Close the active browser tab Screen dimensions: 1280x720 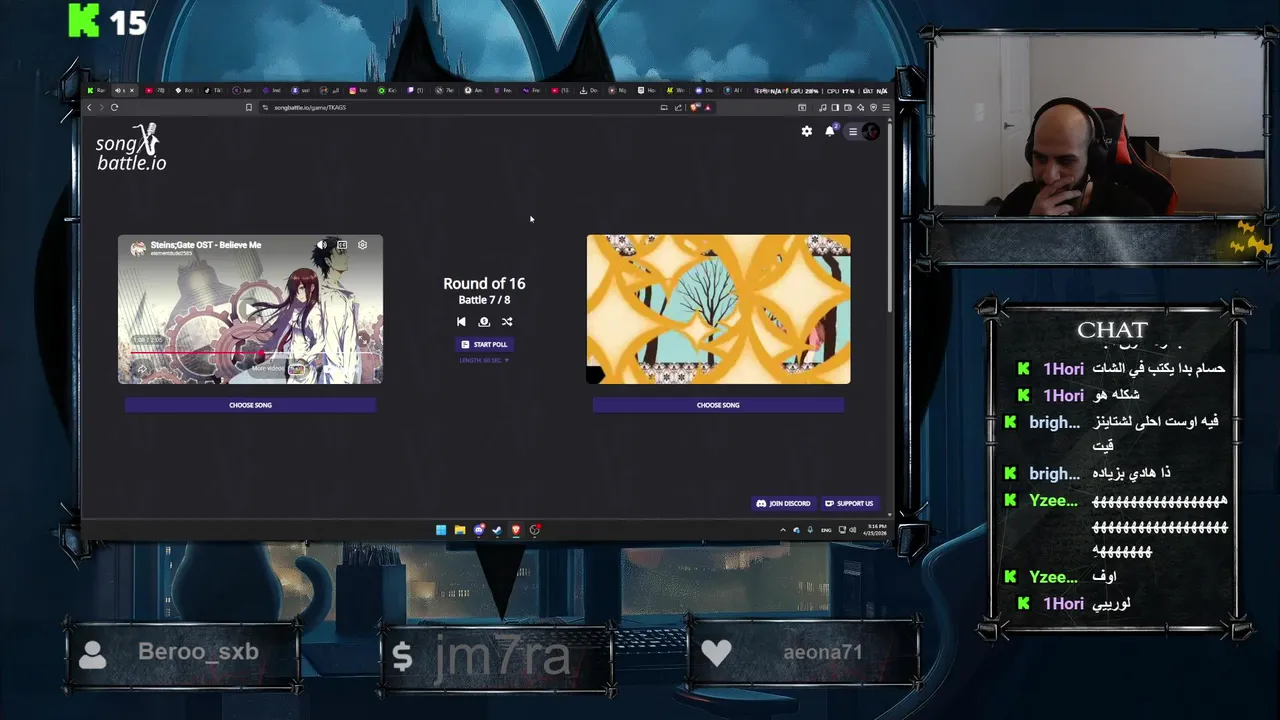132,90
